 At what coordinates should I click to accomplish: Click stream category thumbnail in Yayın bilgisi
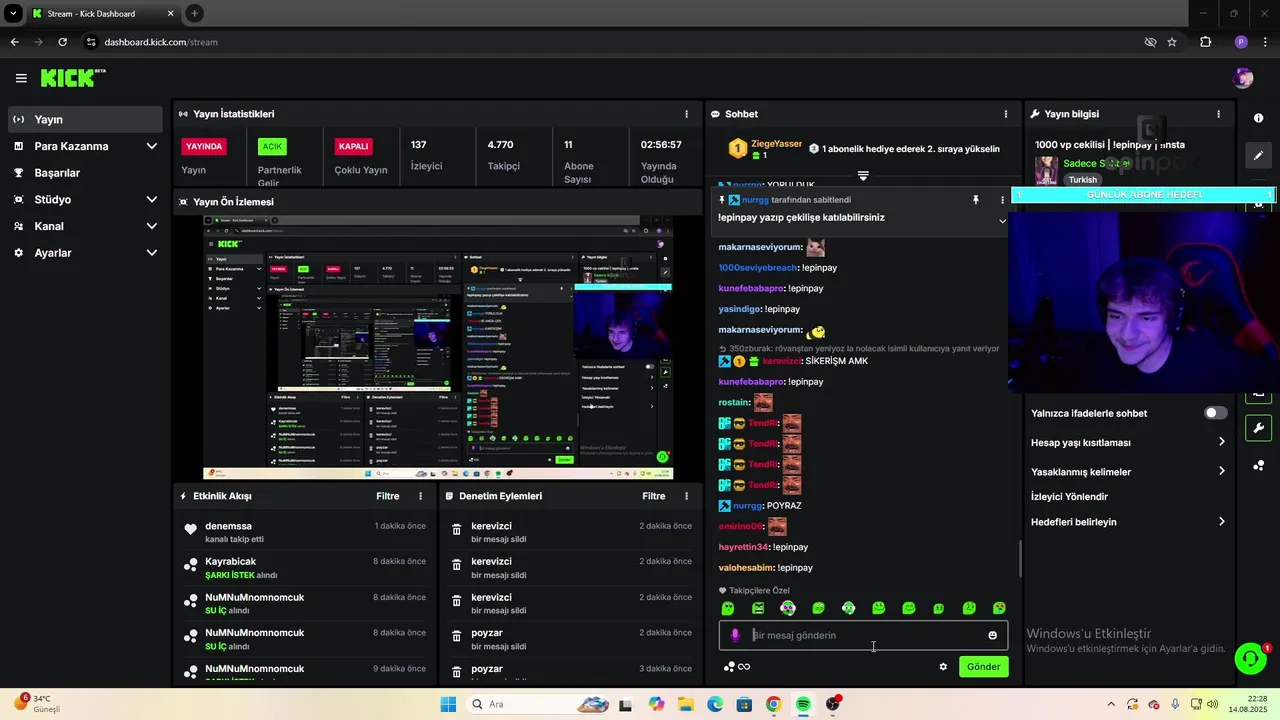tap(1046, 170)
